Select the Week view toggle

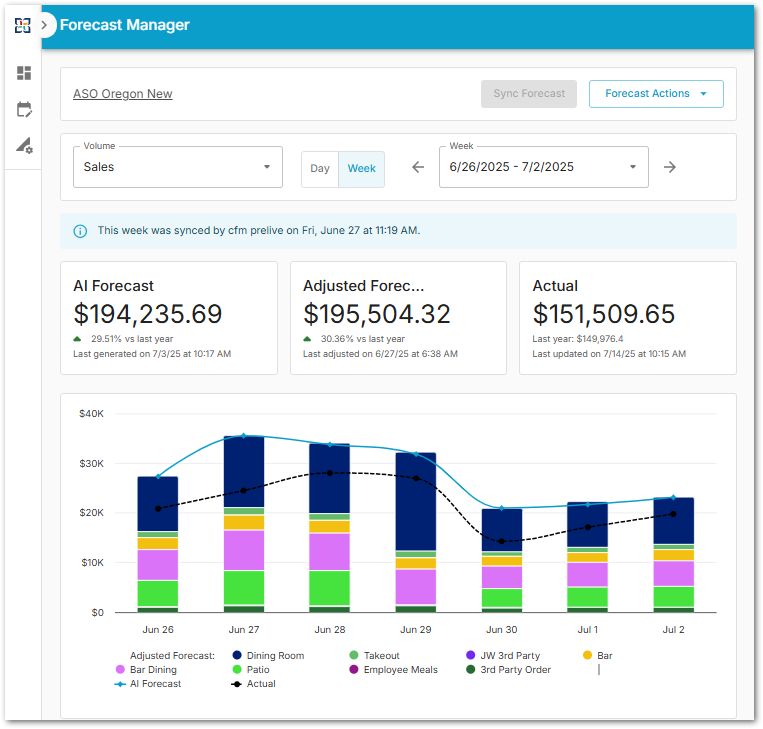(361, 168)
